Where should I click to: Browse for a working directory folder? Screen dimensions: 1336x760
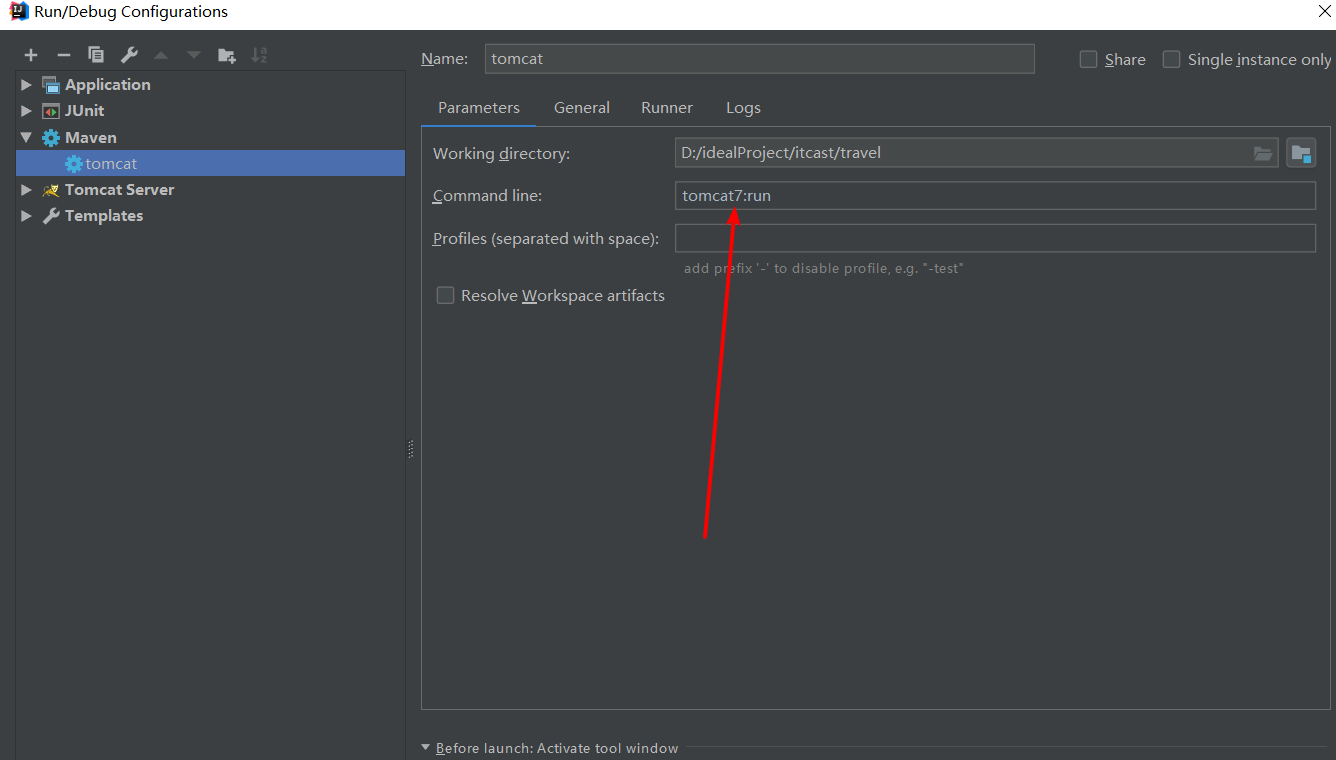[1263, 152]
